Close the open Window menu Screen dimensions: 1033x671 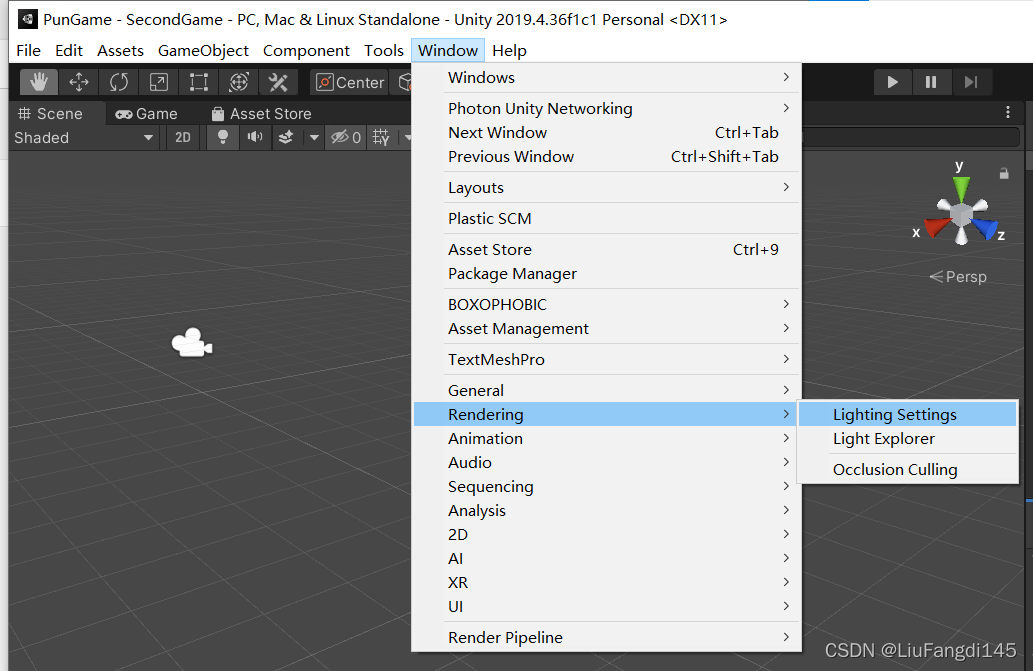[x=448, y=51]
